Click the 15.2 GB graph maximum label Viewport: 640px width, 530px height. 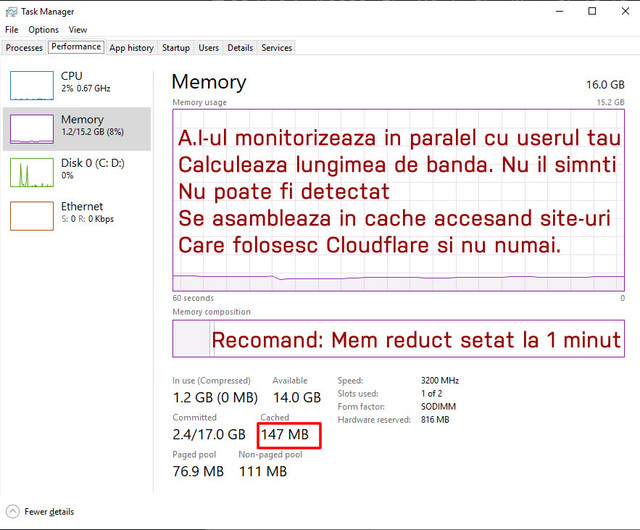click(x=610, y=102)
